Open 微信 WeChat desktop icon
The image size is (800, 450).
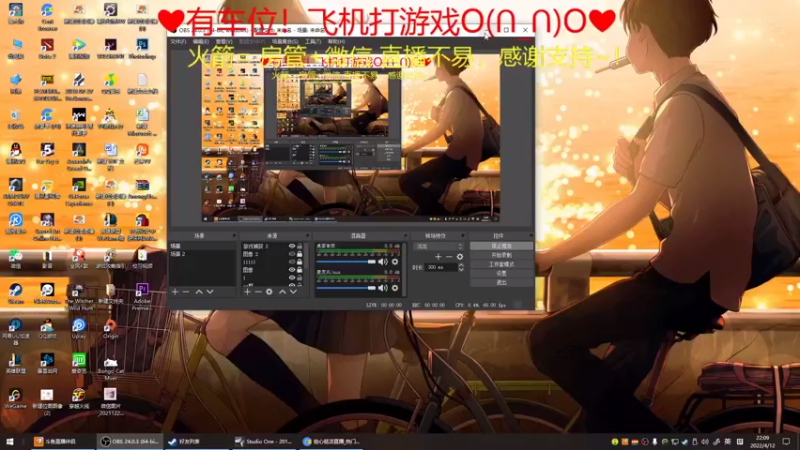tap(15, 259)
